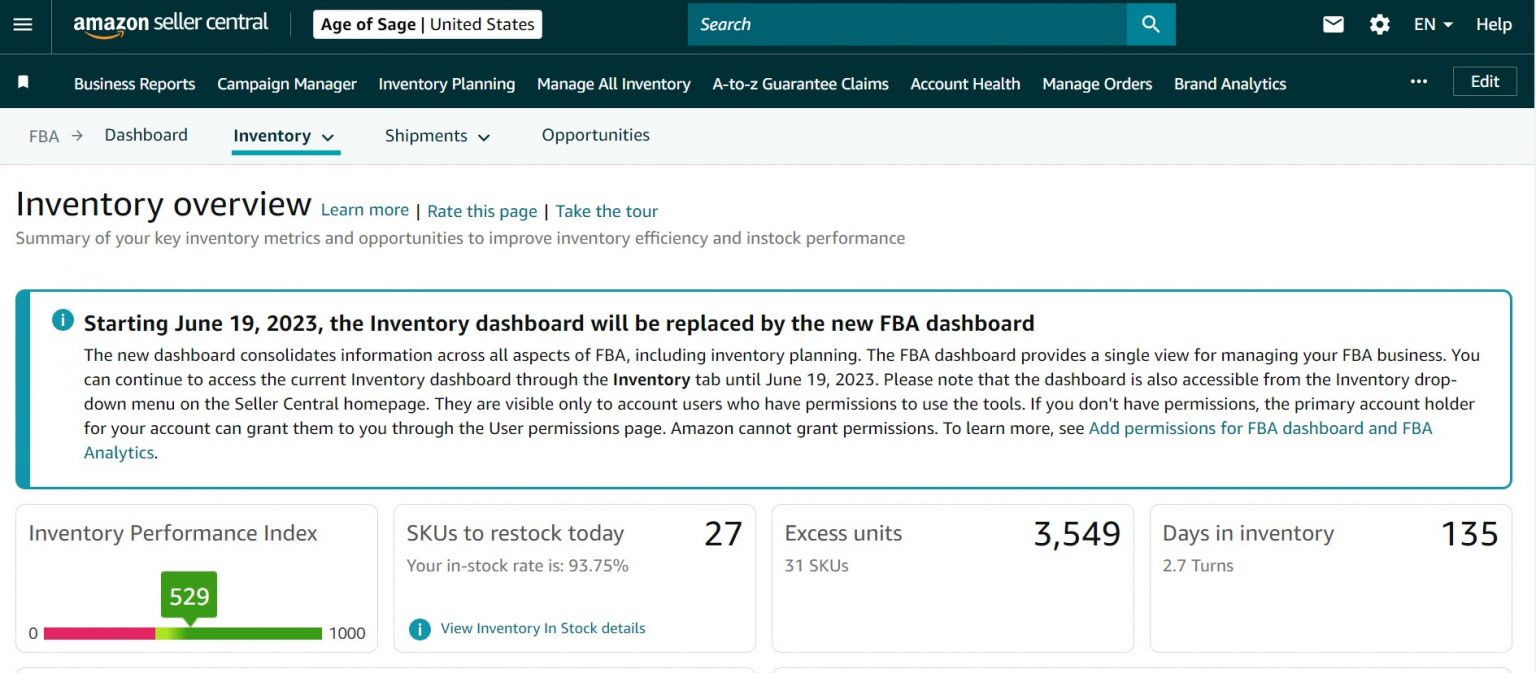Image resolution: width=1536 pixels, height=673 pixels.
Task: Click the search magnifier button
Action: point(1151,24)
